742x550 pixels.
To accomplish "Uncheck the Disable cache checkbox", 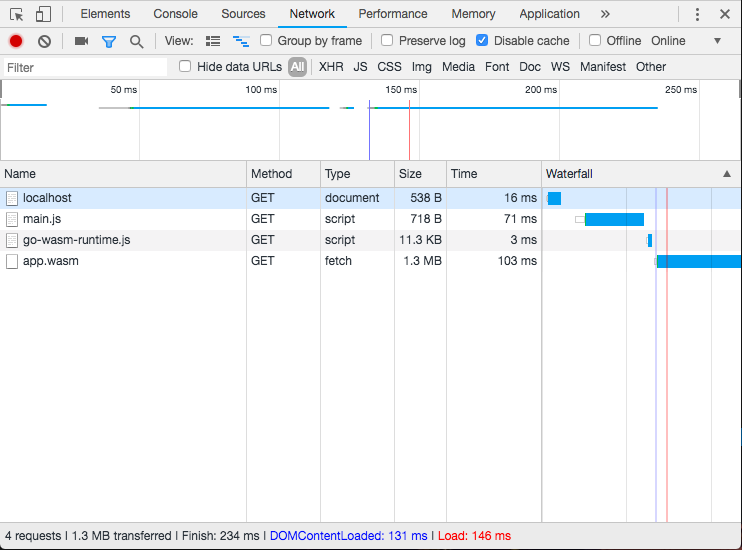I will pos(482,41).
